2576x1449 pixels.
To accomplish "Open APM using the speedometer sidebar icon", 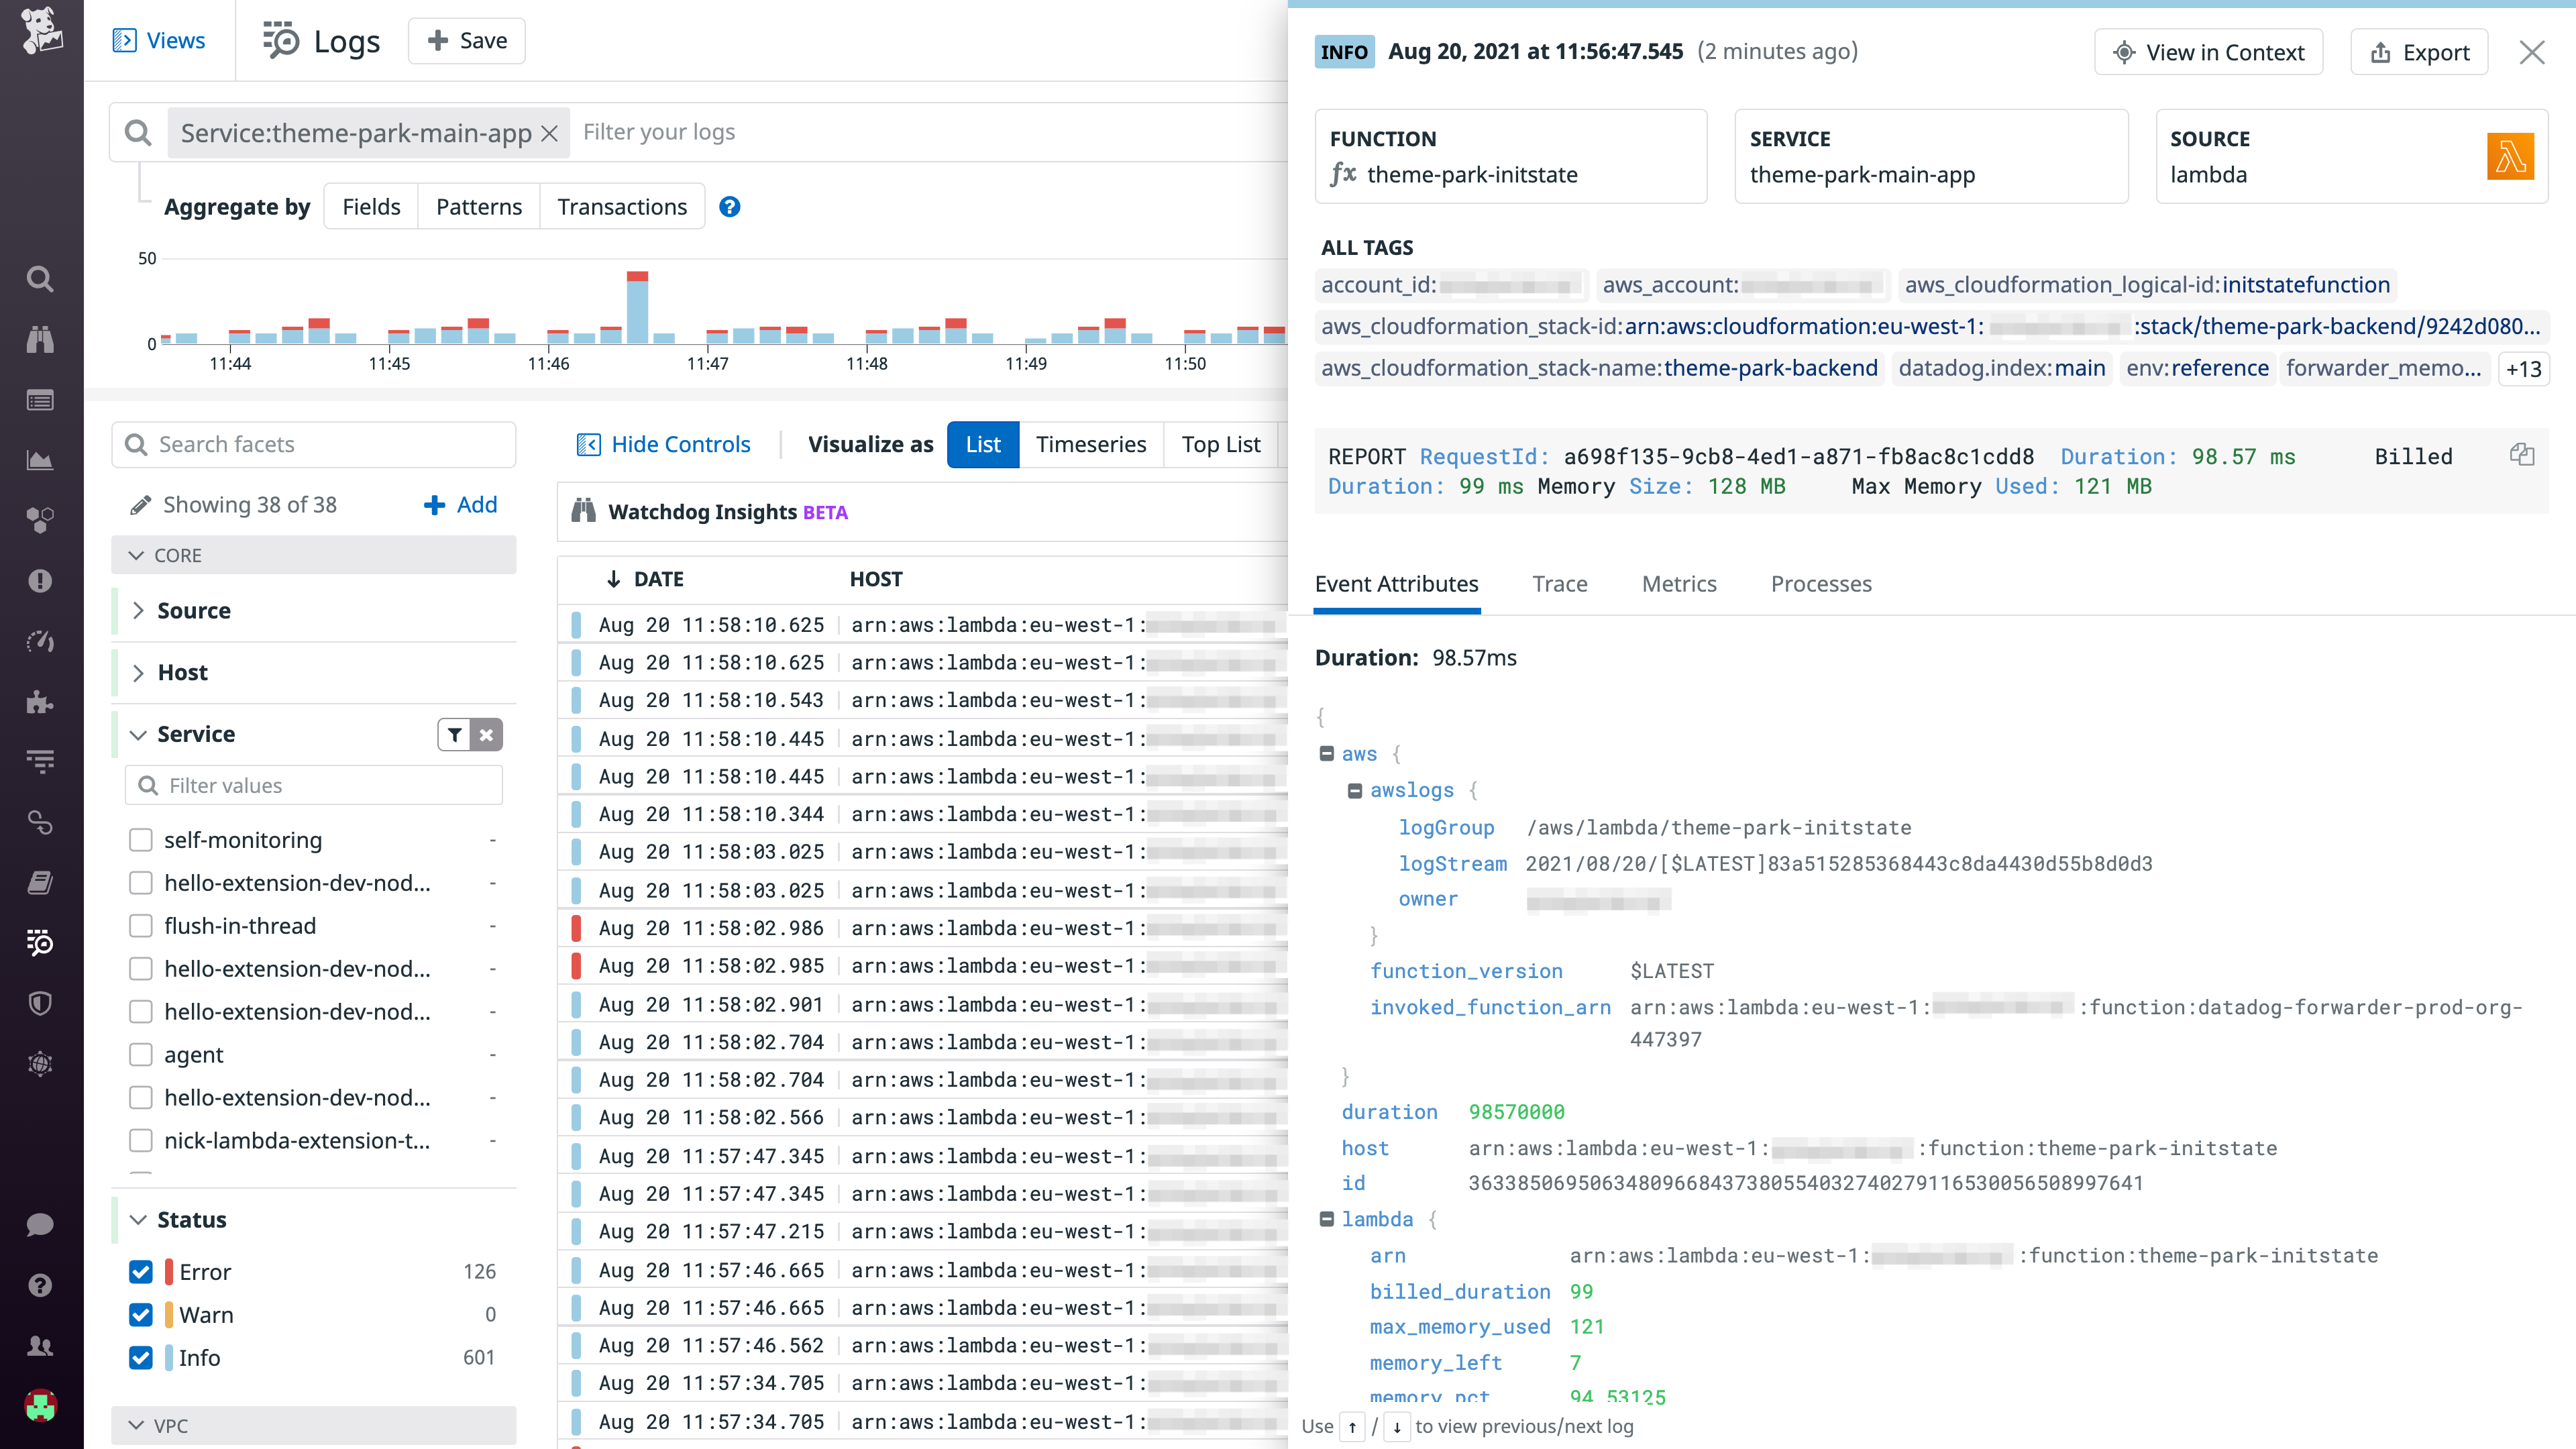I will (40, 641).
